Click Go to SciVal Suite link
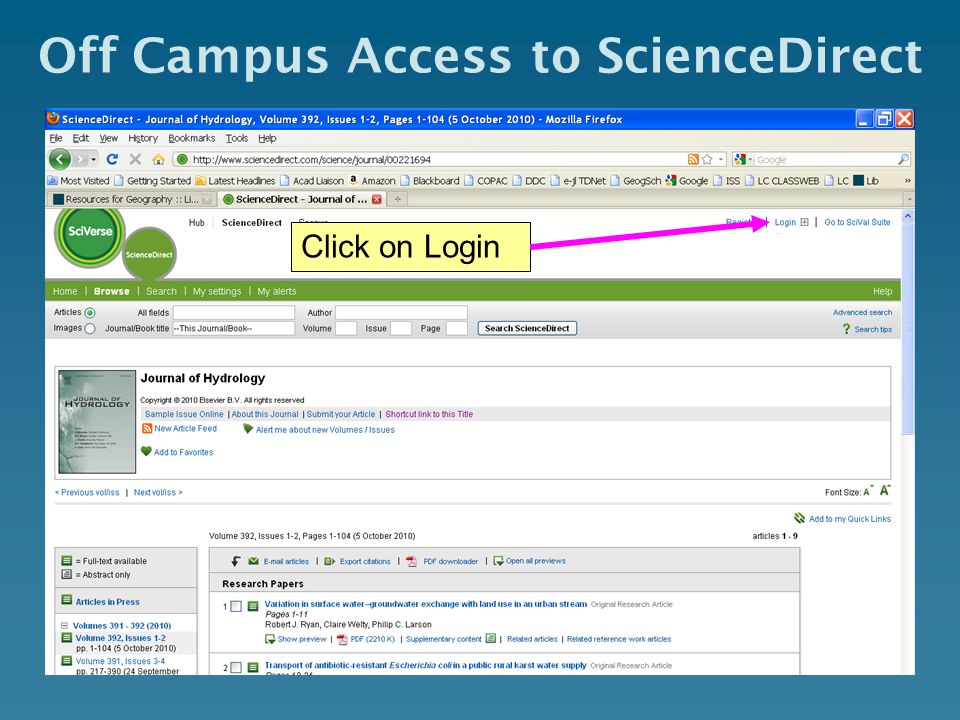Screen dimensions: 960x720 coord(857,222)
